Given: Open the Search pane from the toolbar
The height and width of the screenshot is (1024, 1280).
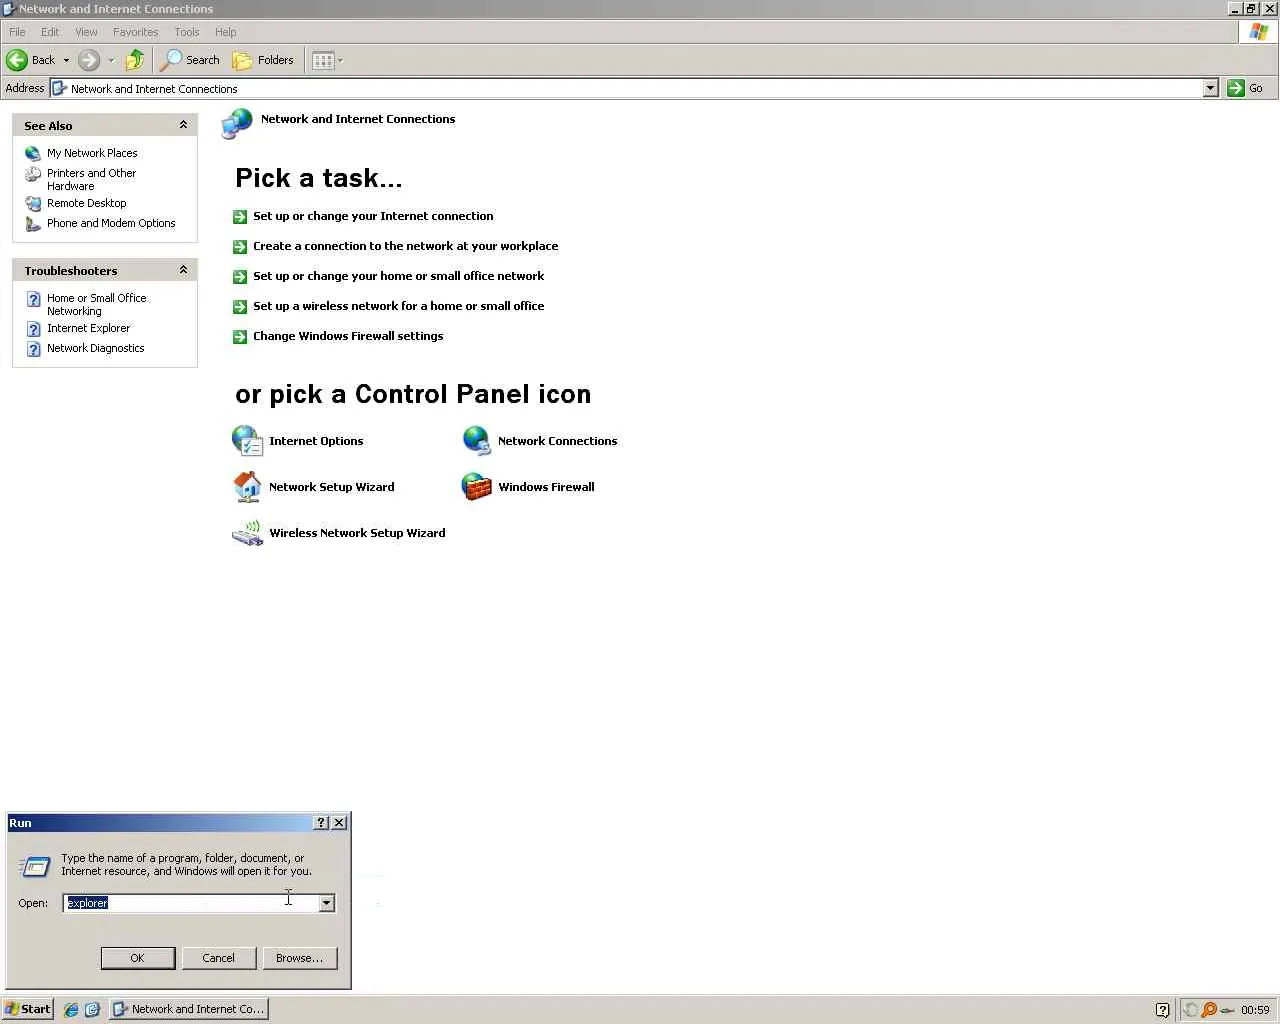Looking at the screenshot, I should [190, 60].
